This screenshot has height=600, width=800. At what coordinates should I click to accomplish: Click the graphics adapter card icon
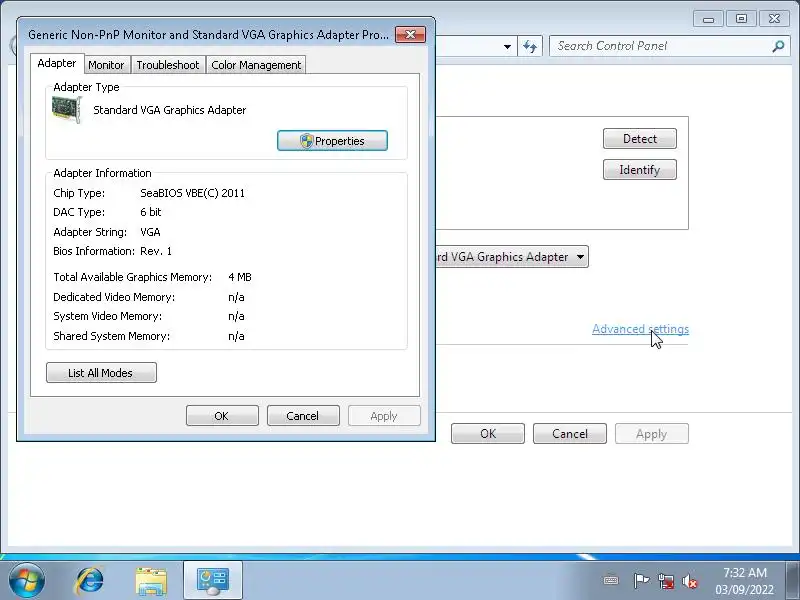(67, 109)
